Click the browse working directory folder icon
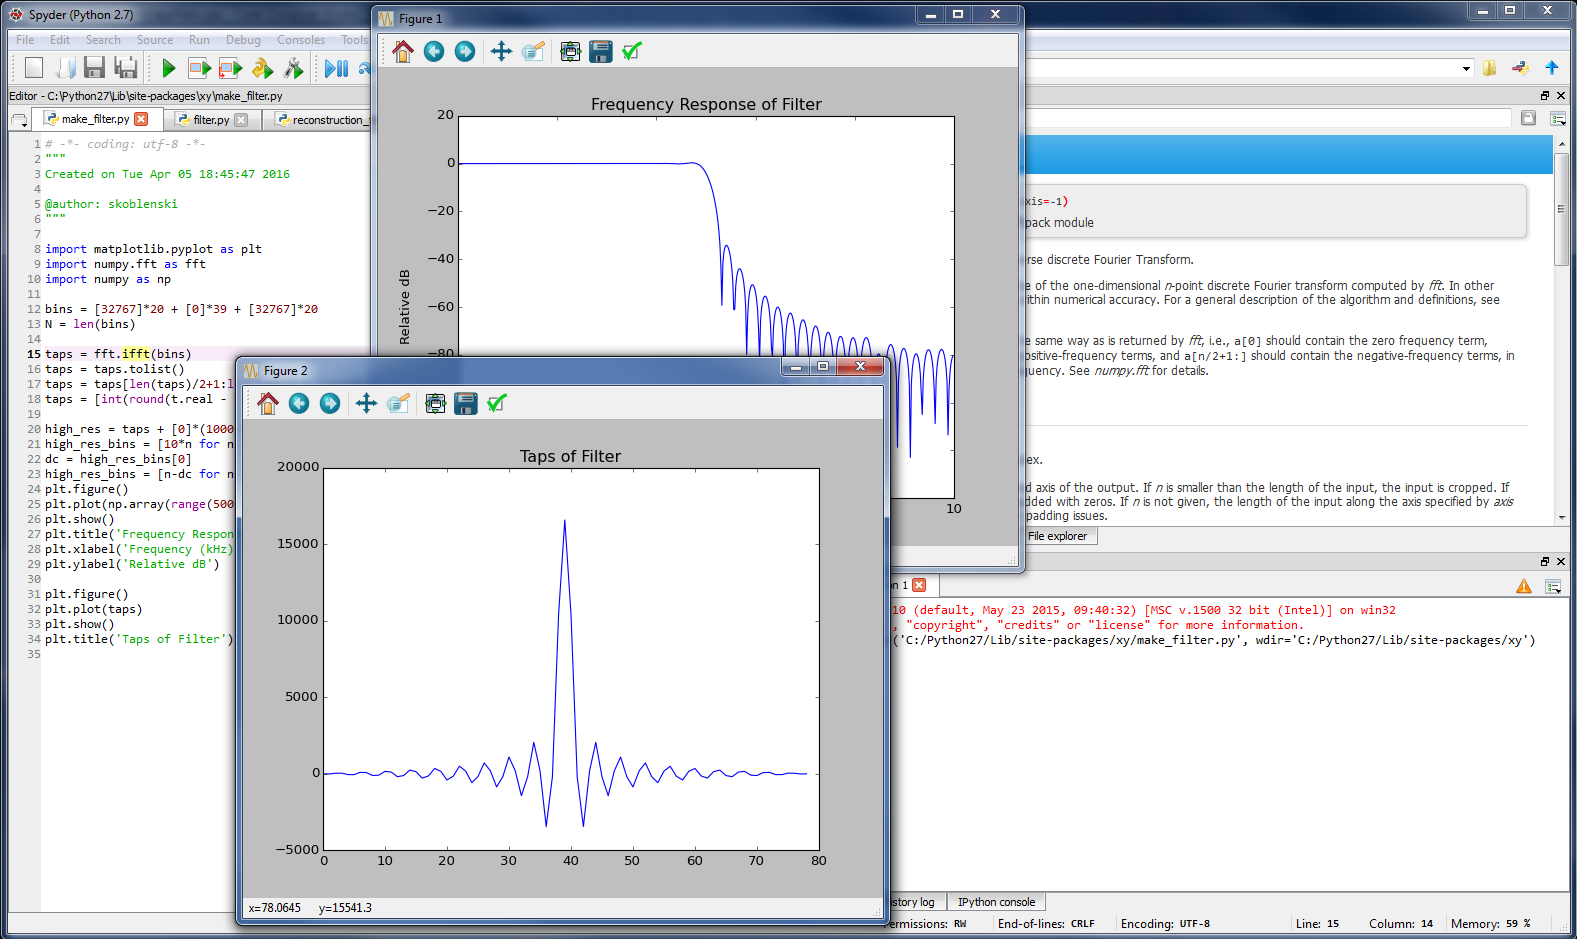Viewport: 1577px width, 939px height. coord(1490,68)
